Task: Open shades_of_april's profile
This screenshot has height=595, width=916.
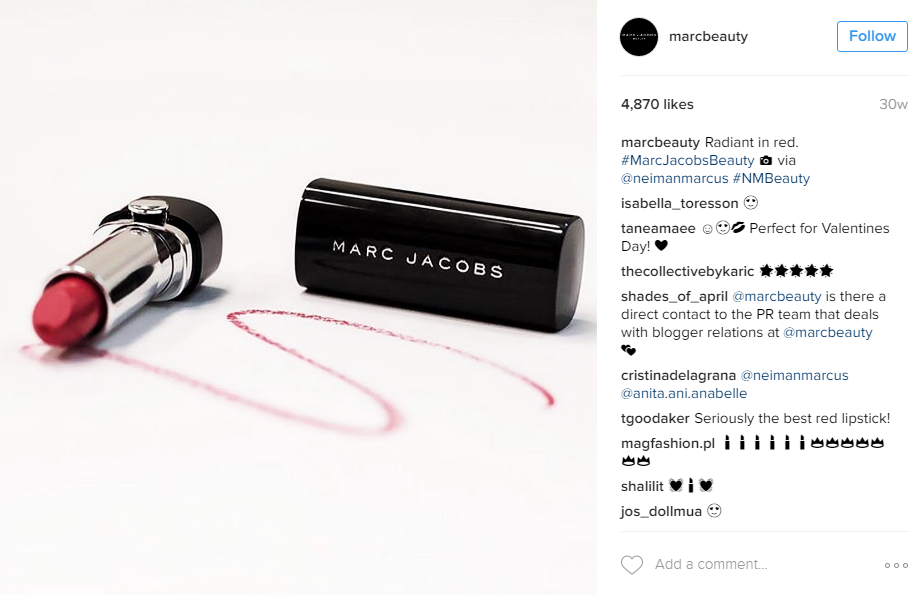Action: (x=674, y=297)
